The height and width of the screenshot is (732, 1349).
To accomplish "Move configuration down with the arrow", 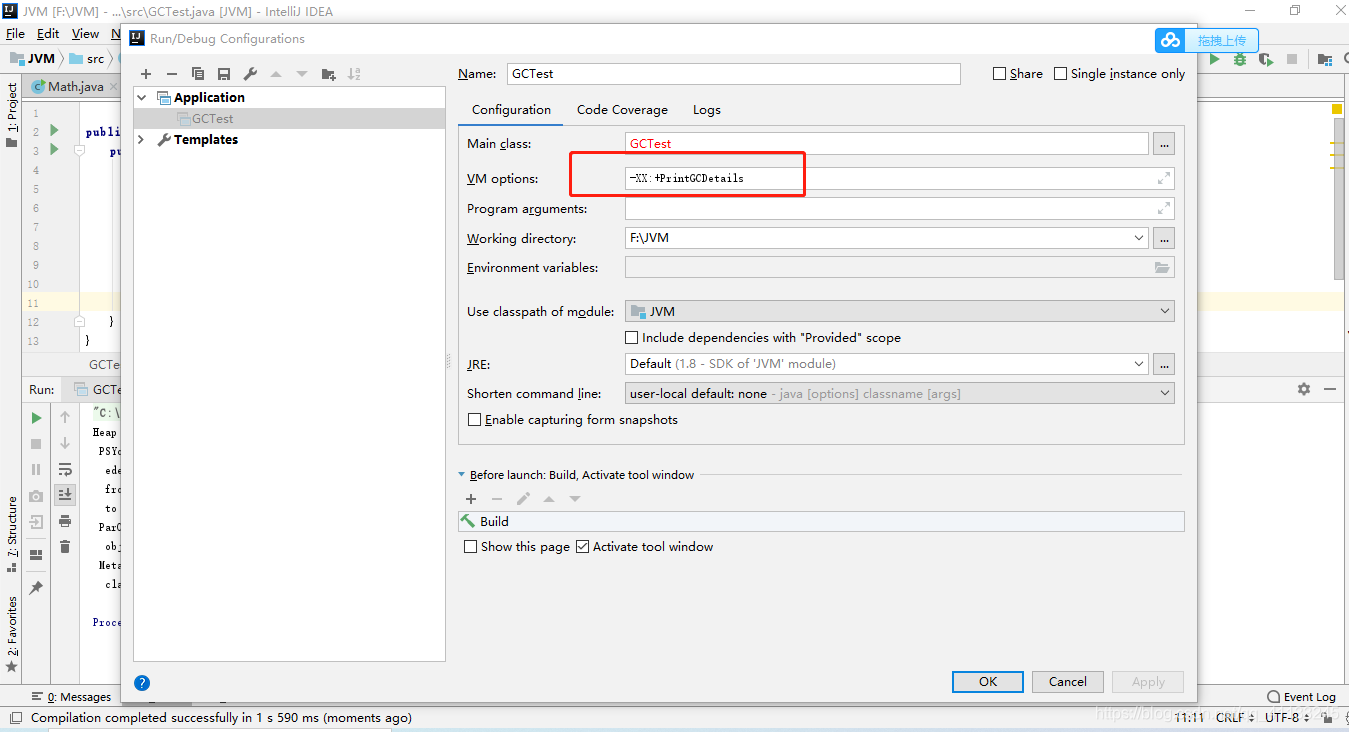I will click(302, 74).
